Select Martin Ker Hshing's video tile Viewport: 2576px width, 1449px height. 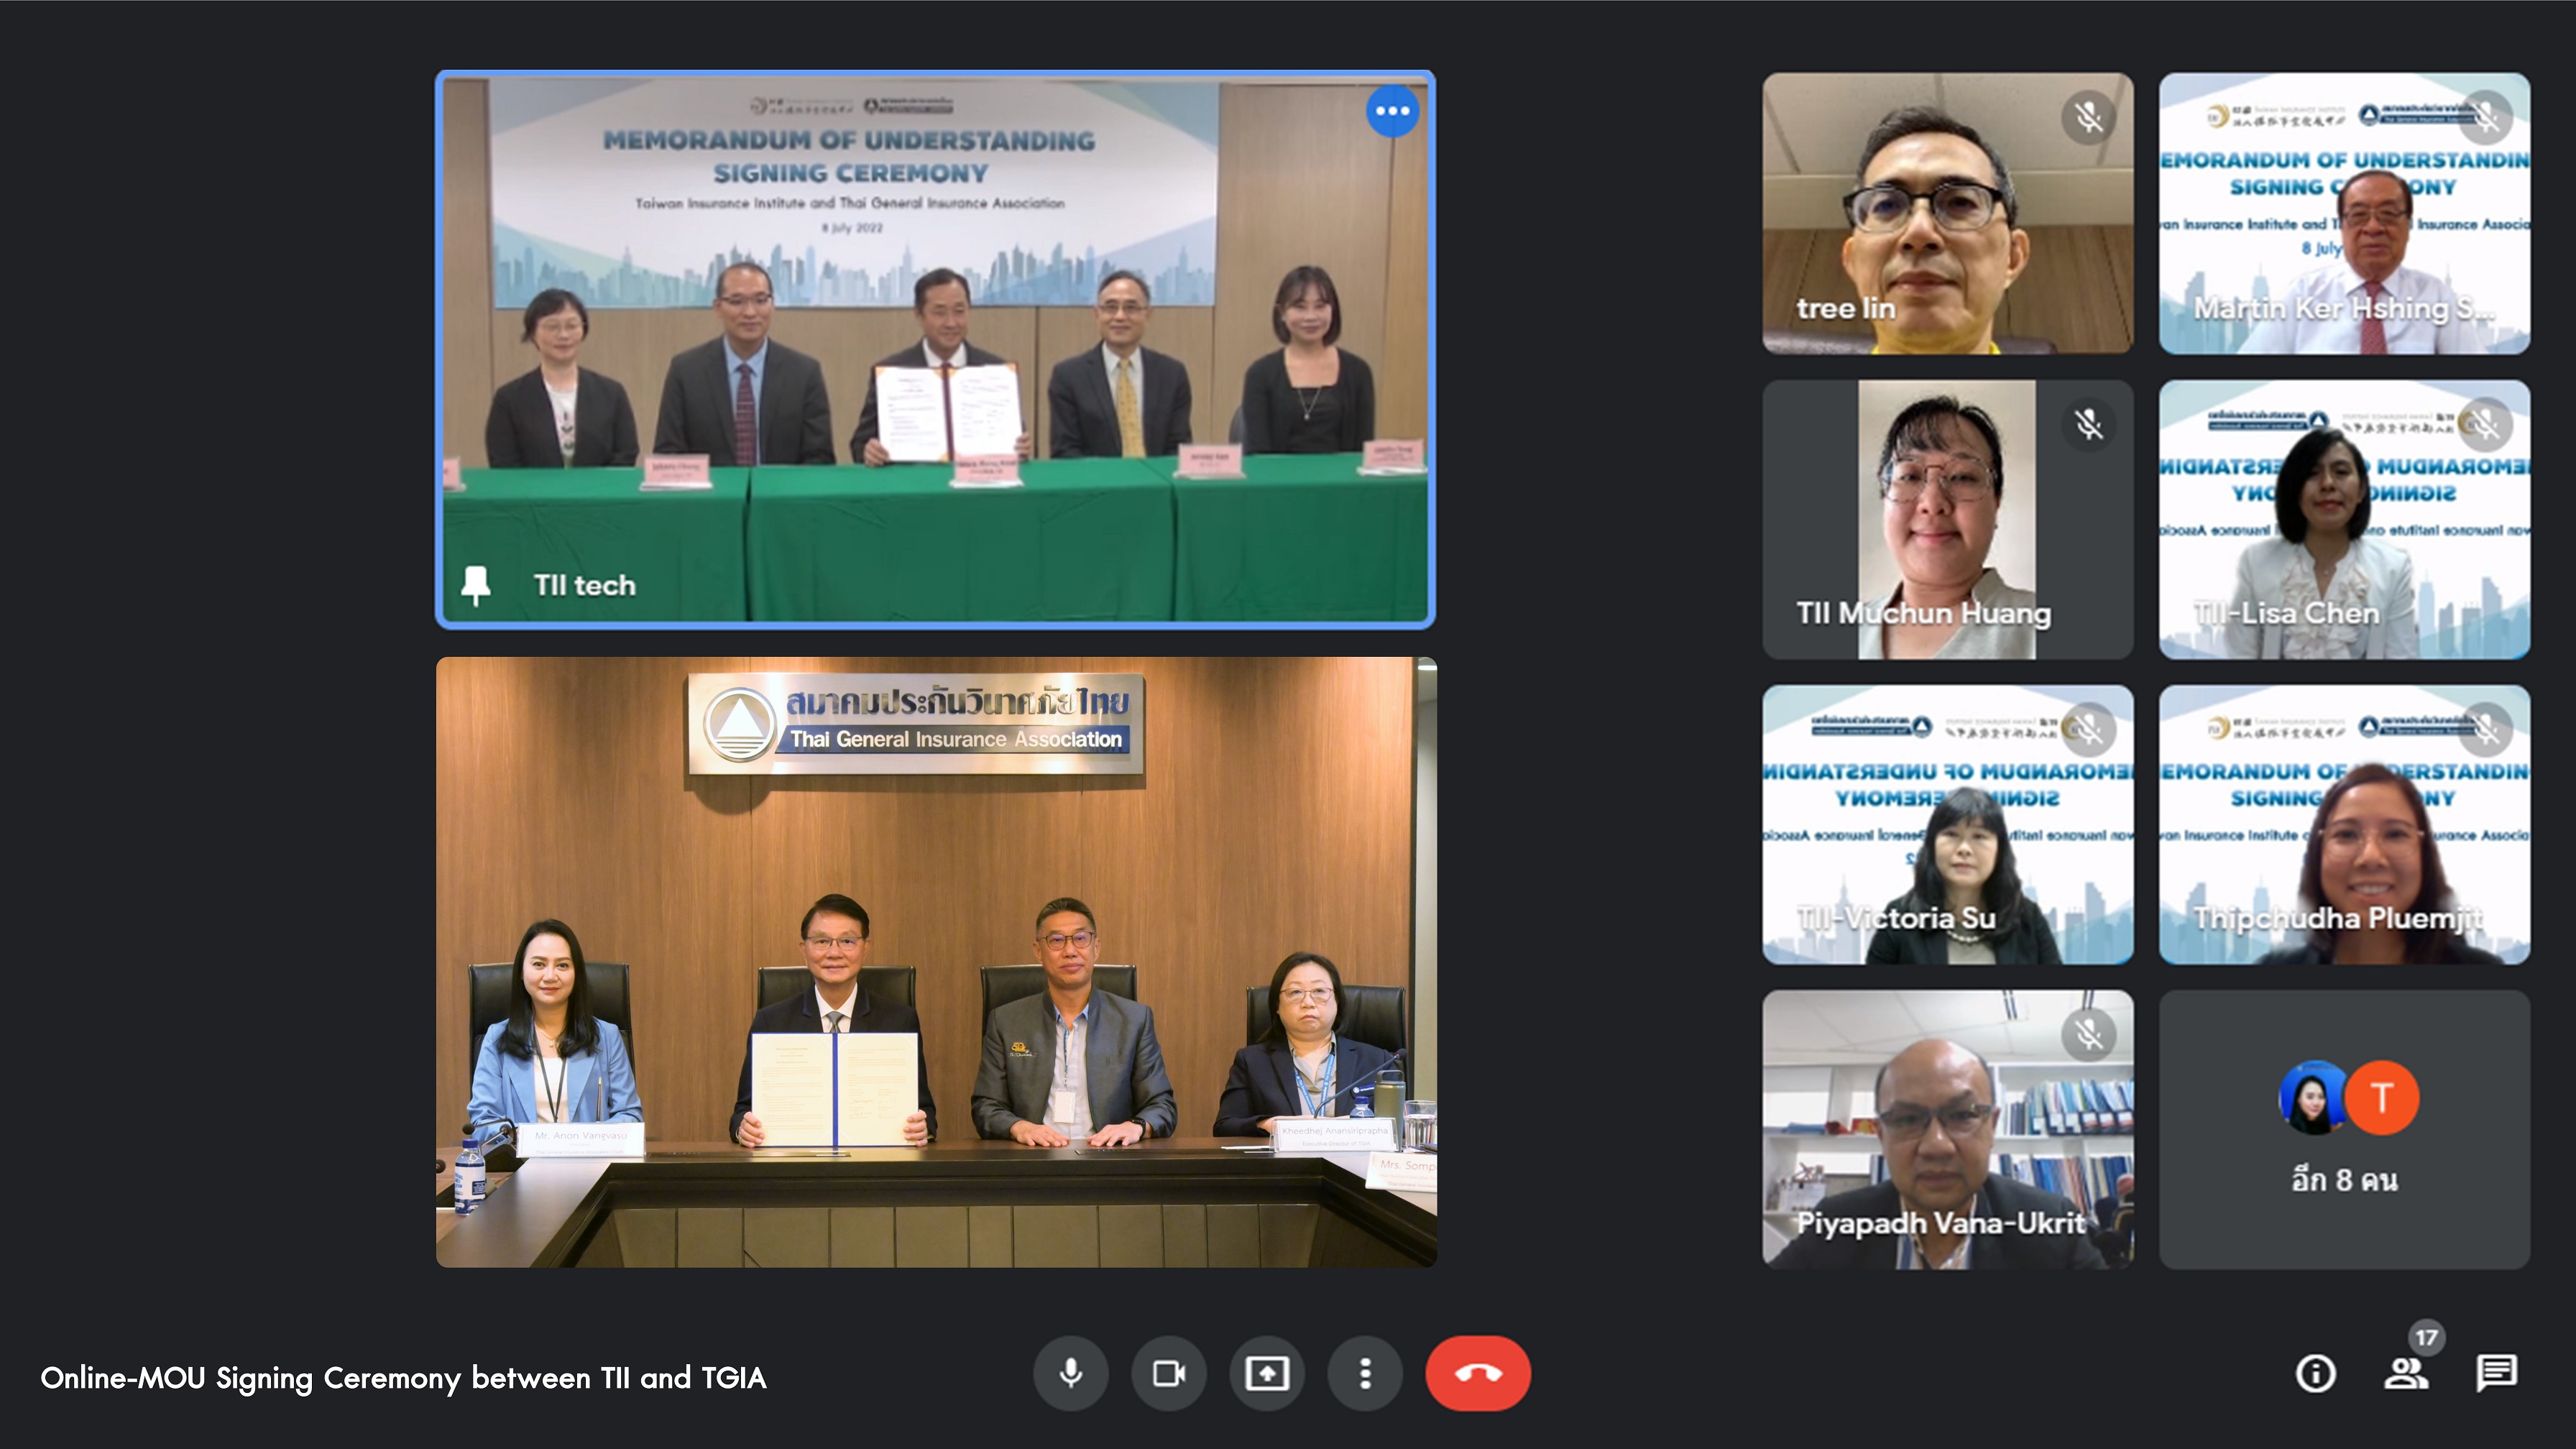point(2344,213)
